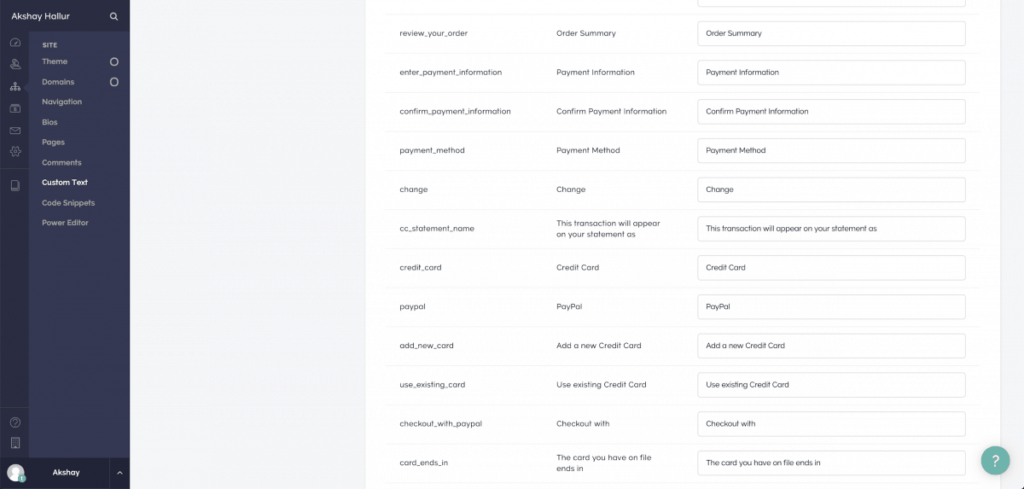Open the help question mark sidebar icon

15,422
